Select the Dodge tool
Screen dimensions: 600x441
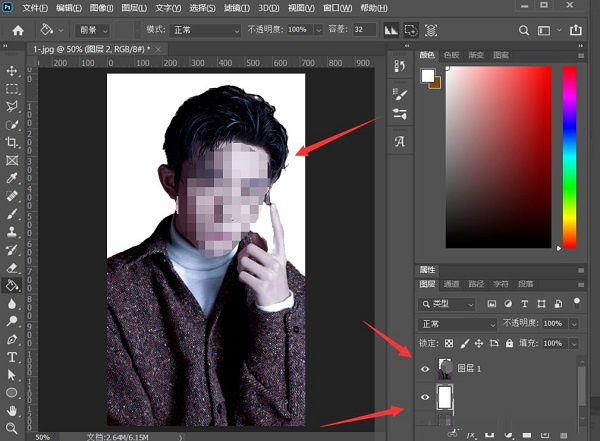11,321
